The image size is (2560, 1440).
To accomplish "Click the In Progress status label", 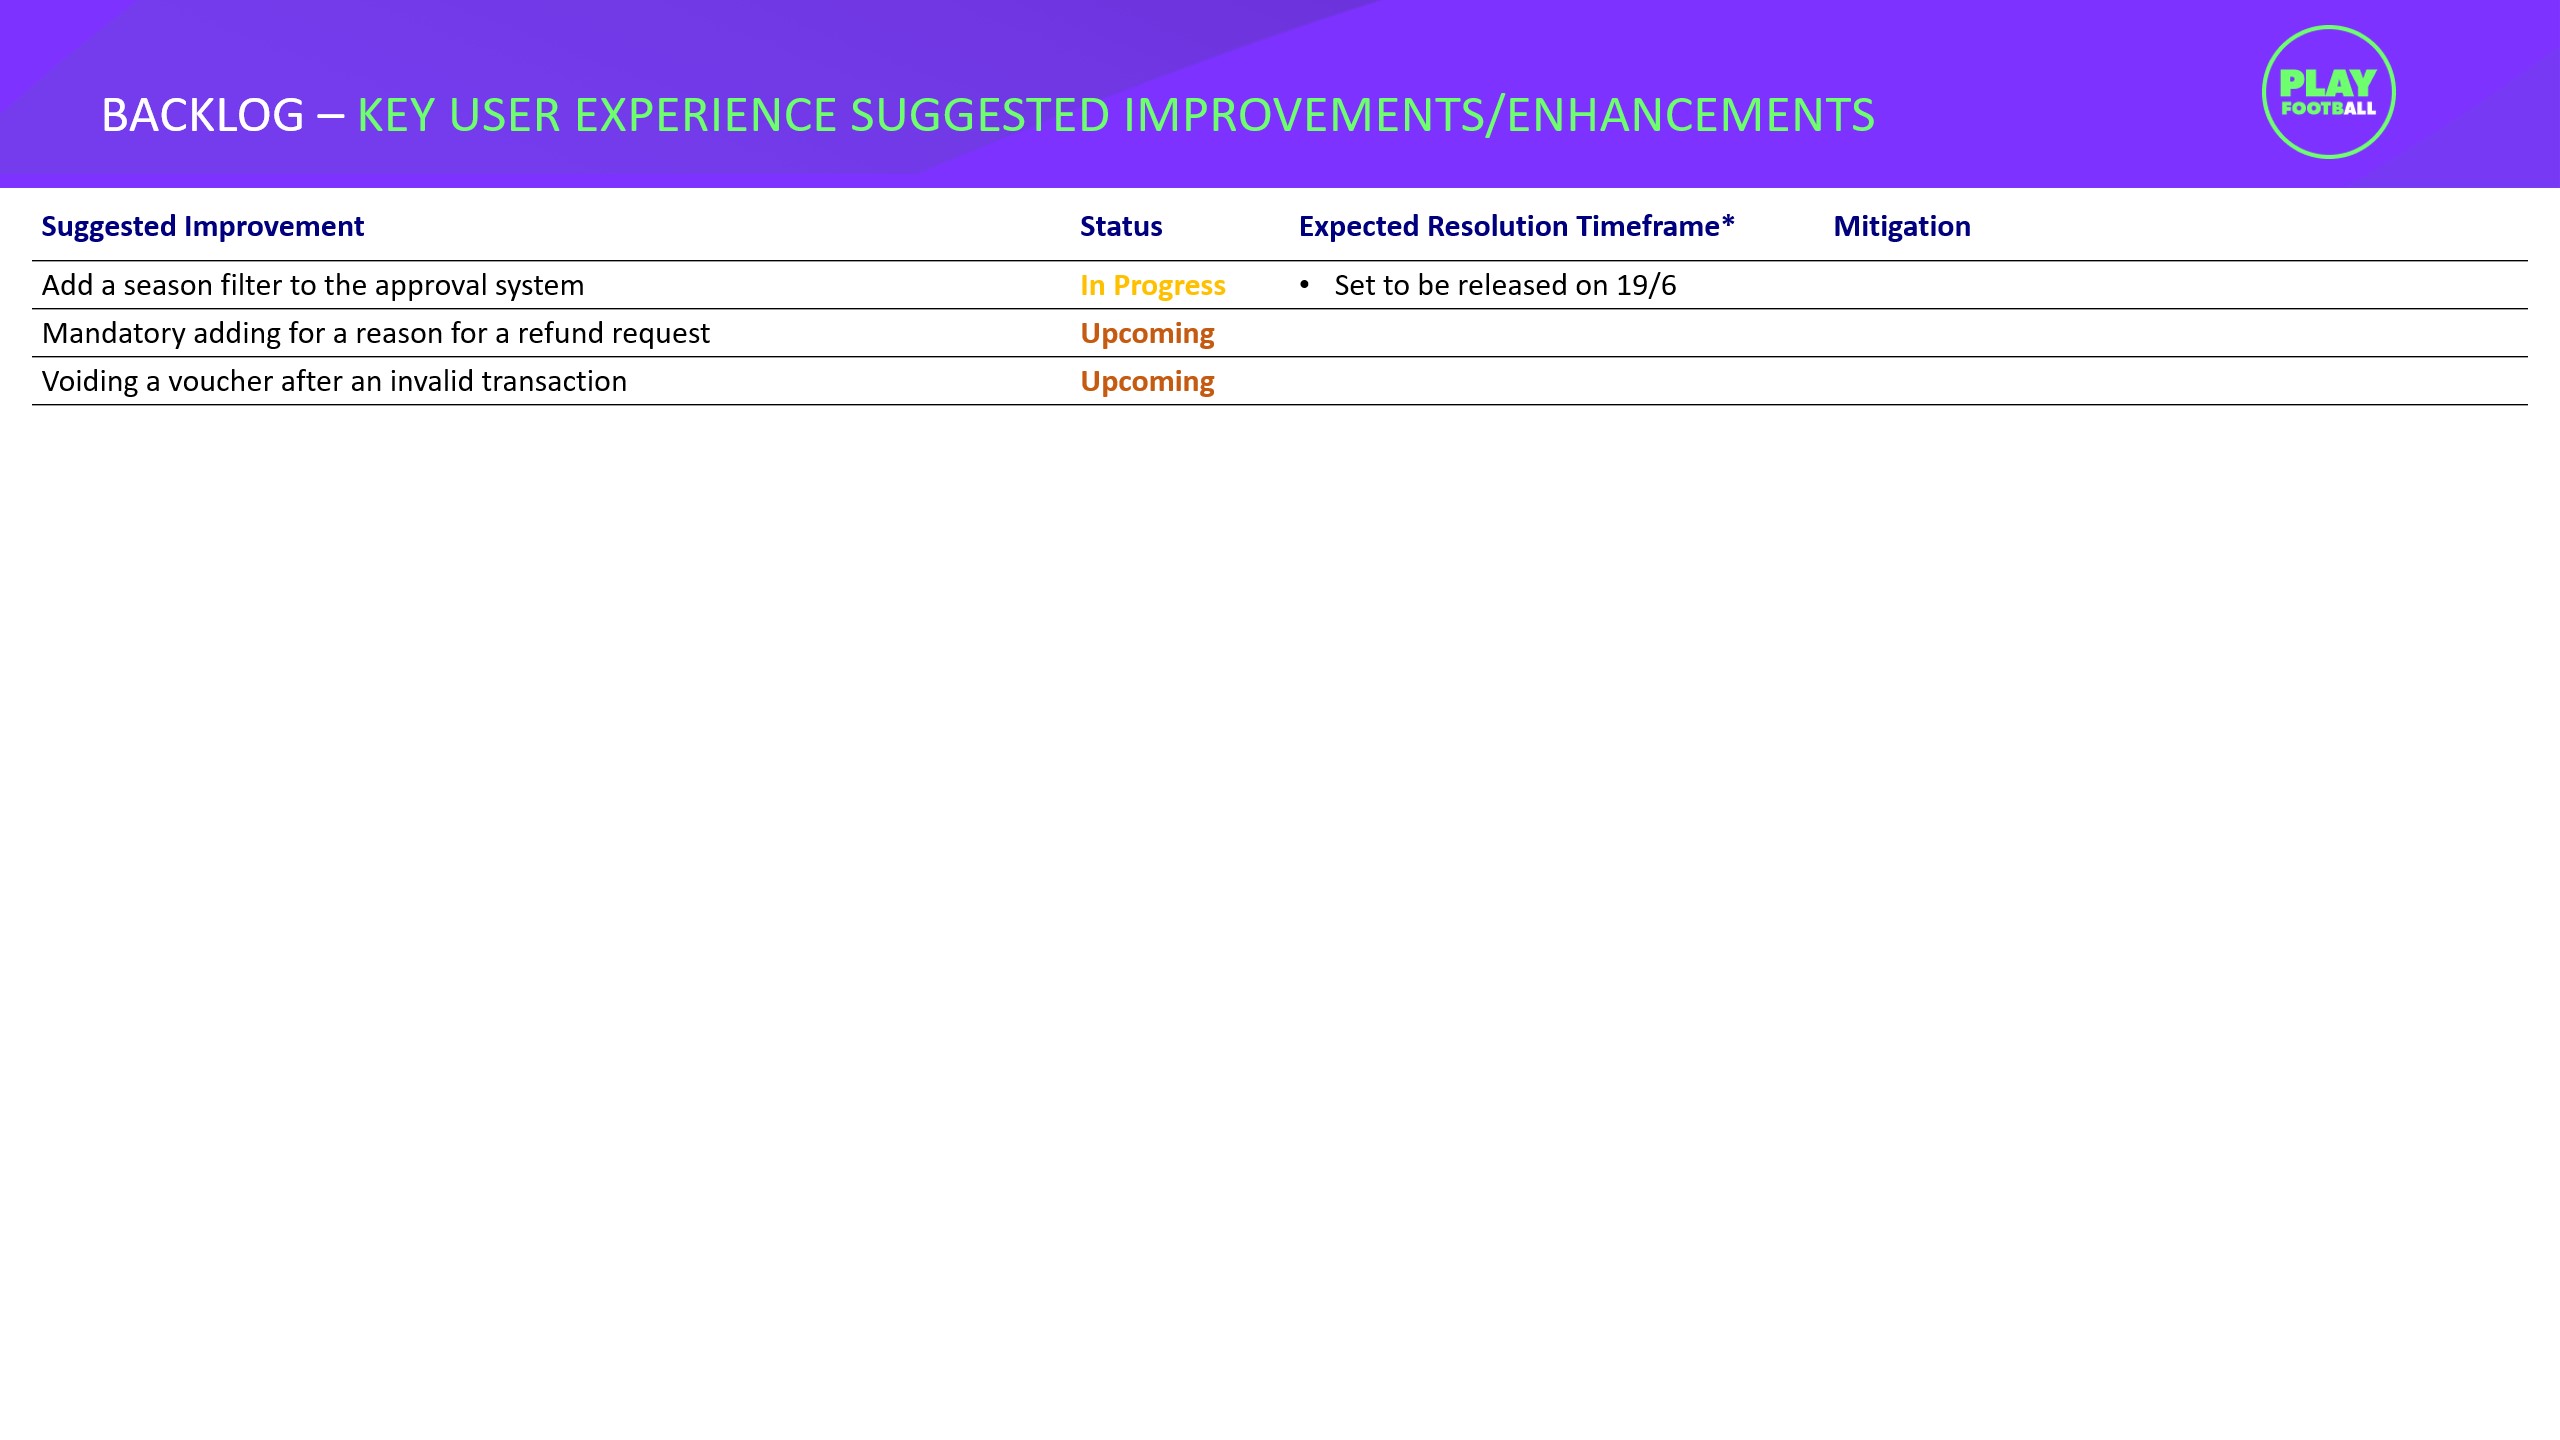I will point(1152,285).
